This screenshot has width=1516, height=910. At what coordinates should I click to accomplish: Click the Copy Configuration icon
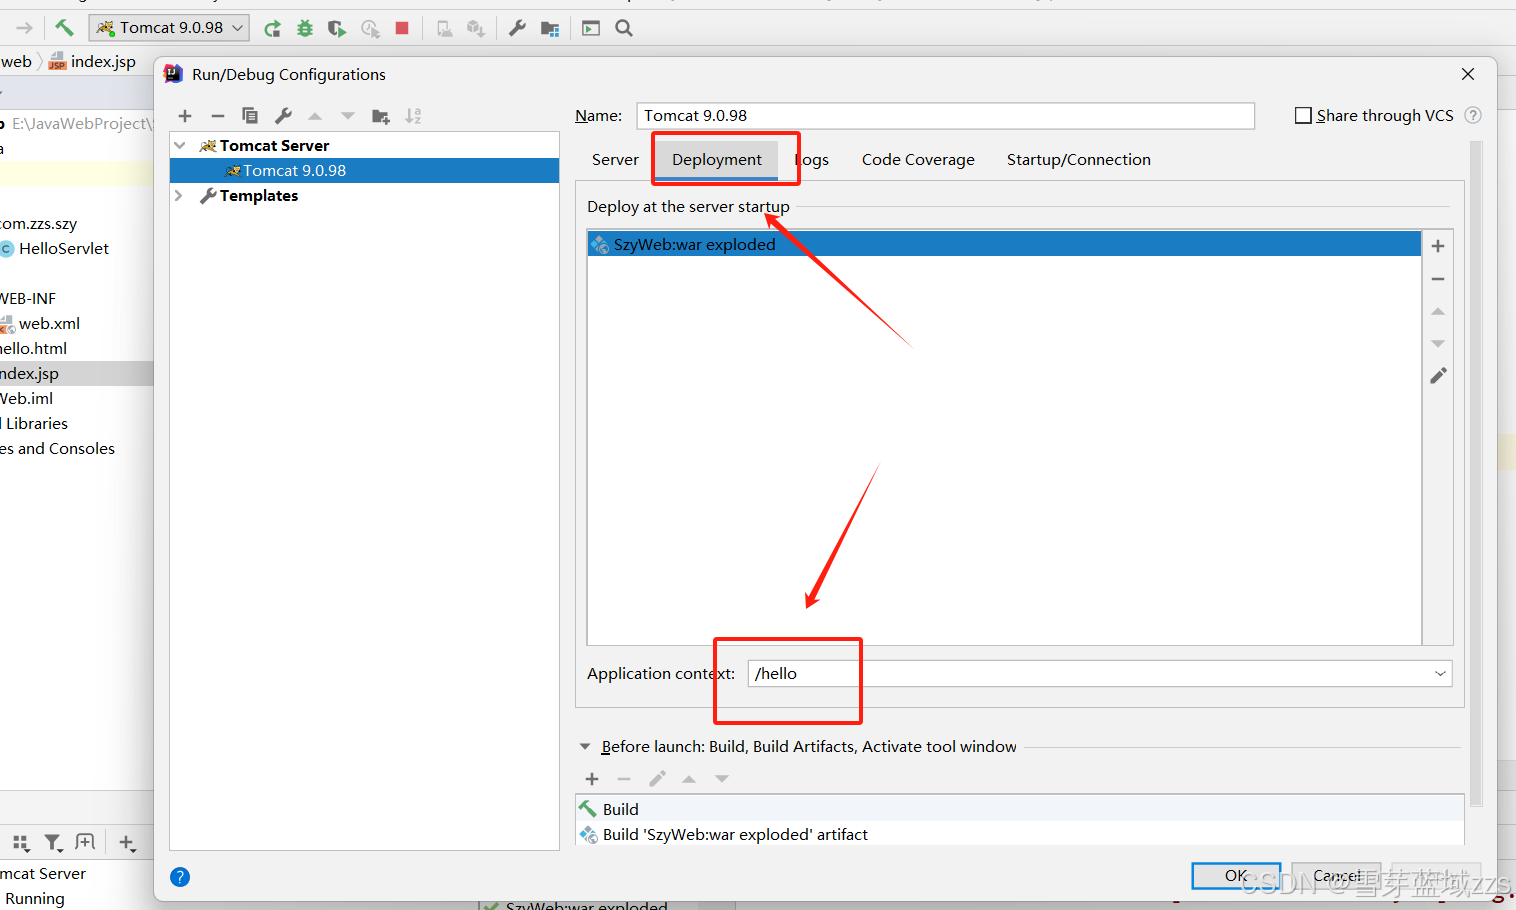click(250, 116)
